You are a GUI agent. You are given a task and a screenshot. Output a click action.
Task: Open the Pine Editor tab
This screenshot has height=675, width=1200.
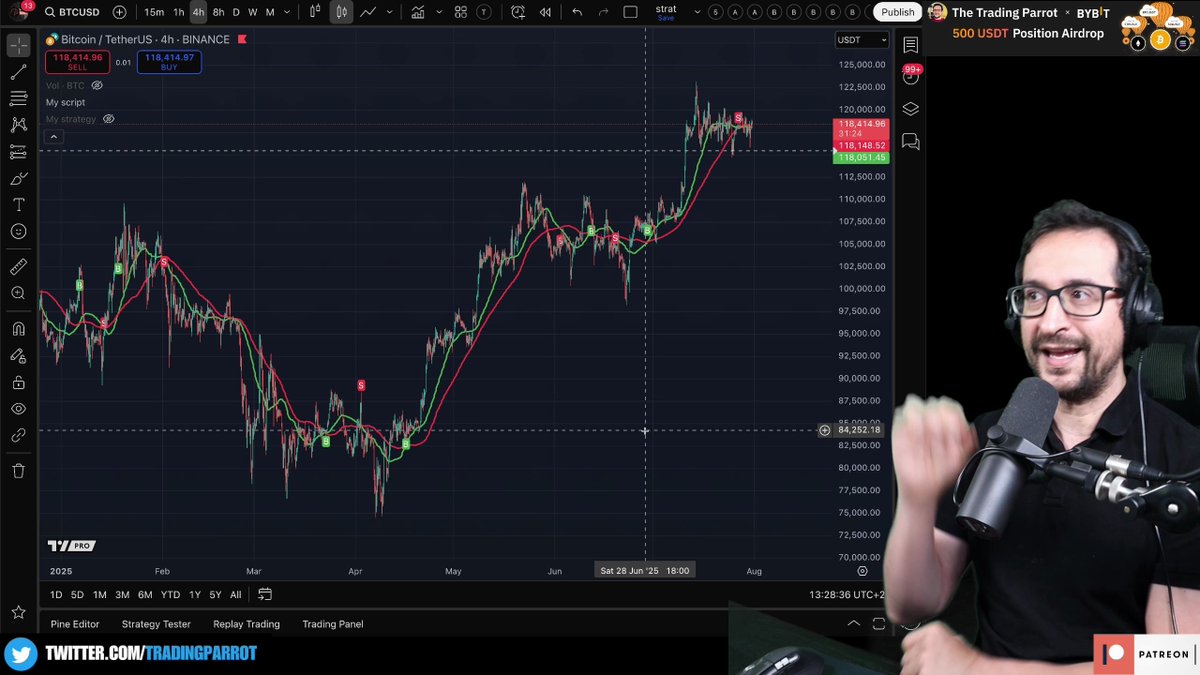(75, 624)
